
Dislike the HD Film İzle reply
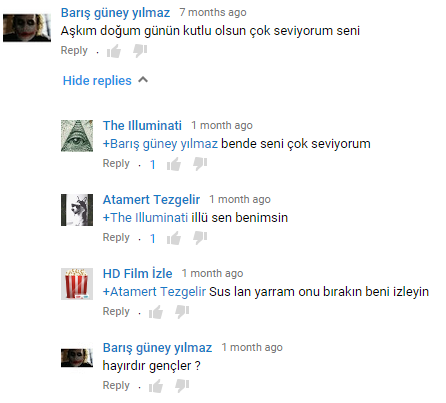click(x=182, y=312)
